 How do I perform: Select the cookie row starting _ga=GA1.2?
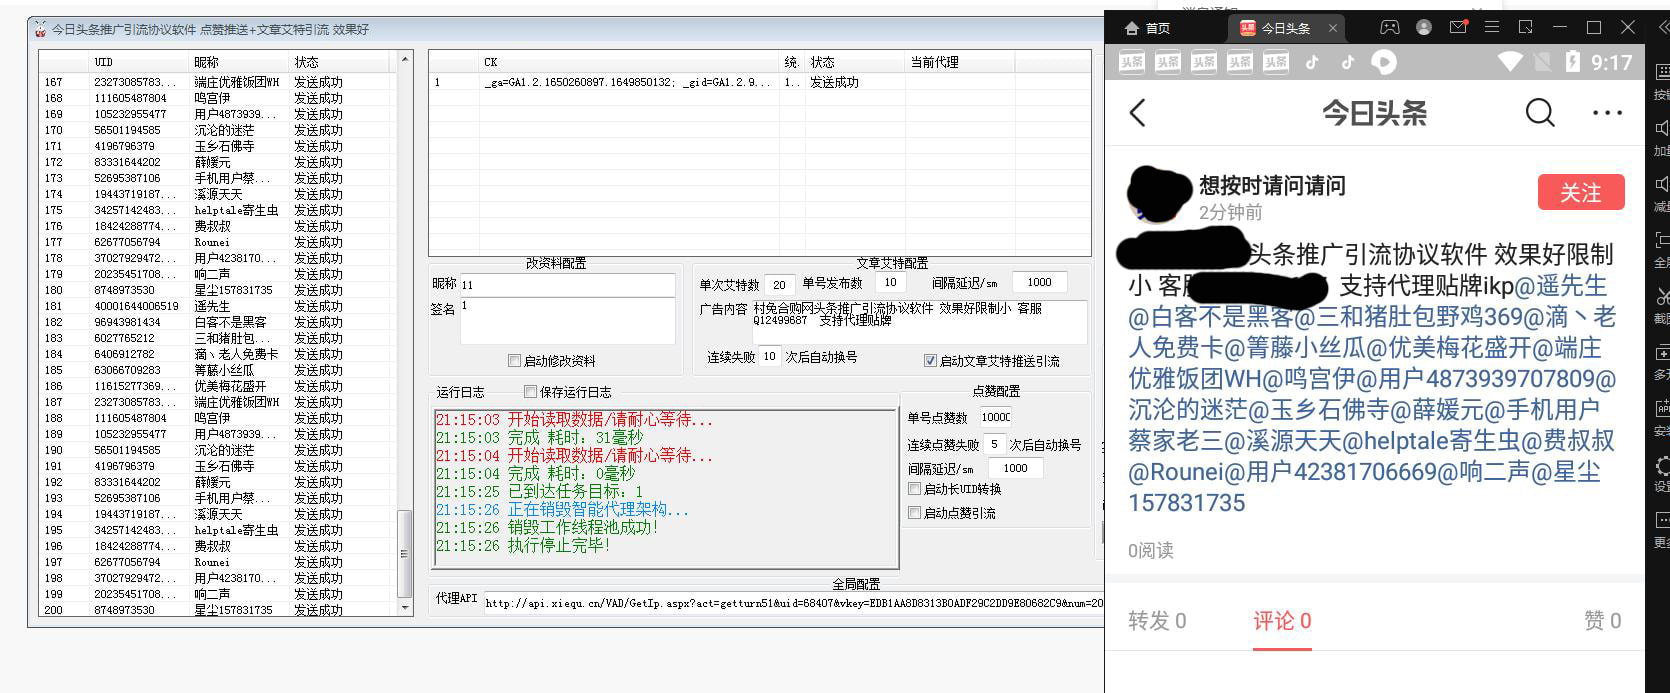(x=760, y=82)
